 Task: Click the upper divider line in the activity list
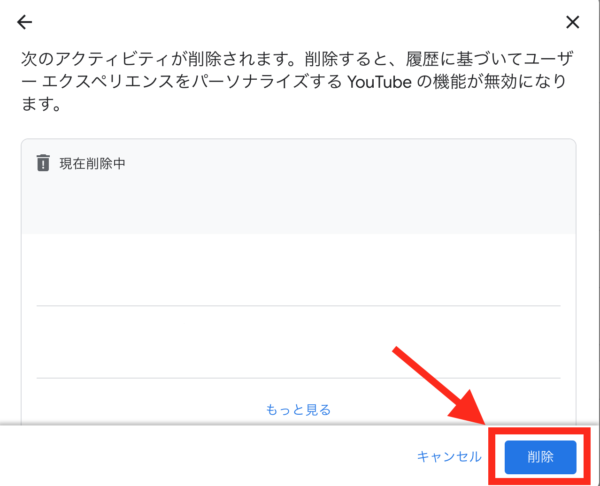(x=298, y=306)
